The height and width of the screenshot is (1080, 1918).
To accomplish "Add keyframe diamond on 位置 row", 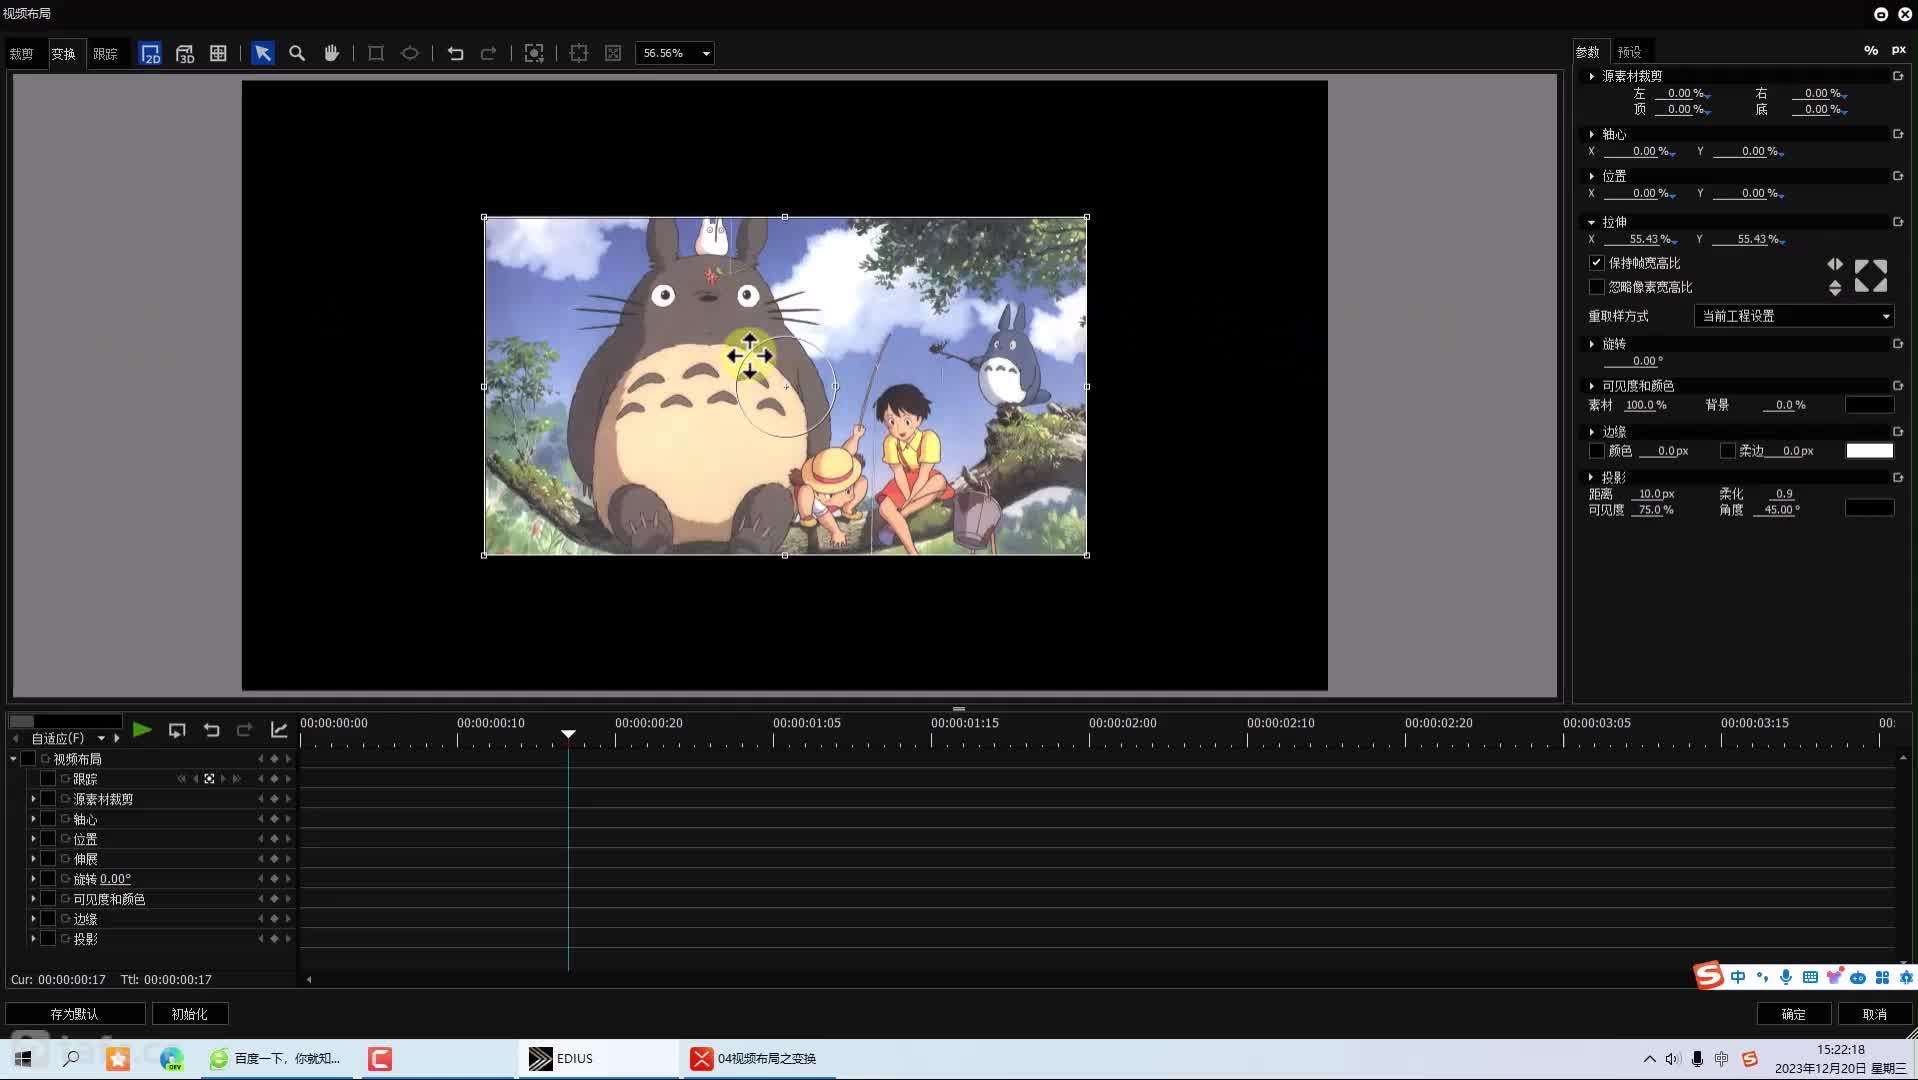I will coord(274,839).
